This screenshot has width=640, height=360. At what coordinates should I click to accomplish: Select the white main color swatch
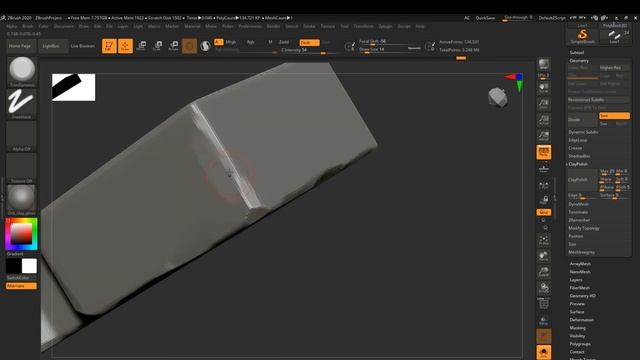29,266
